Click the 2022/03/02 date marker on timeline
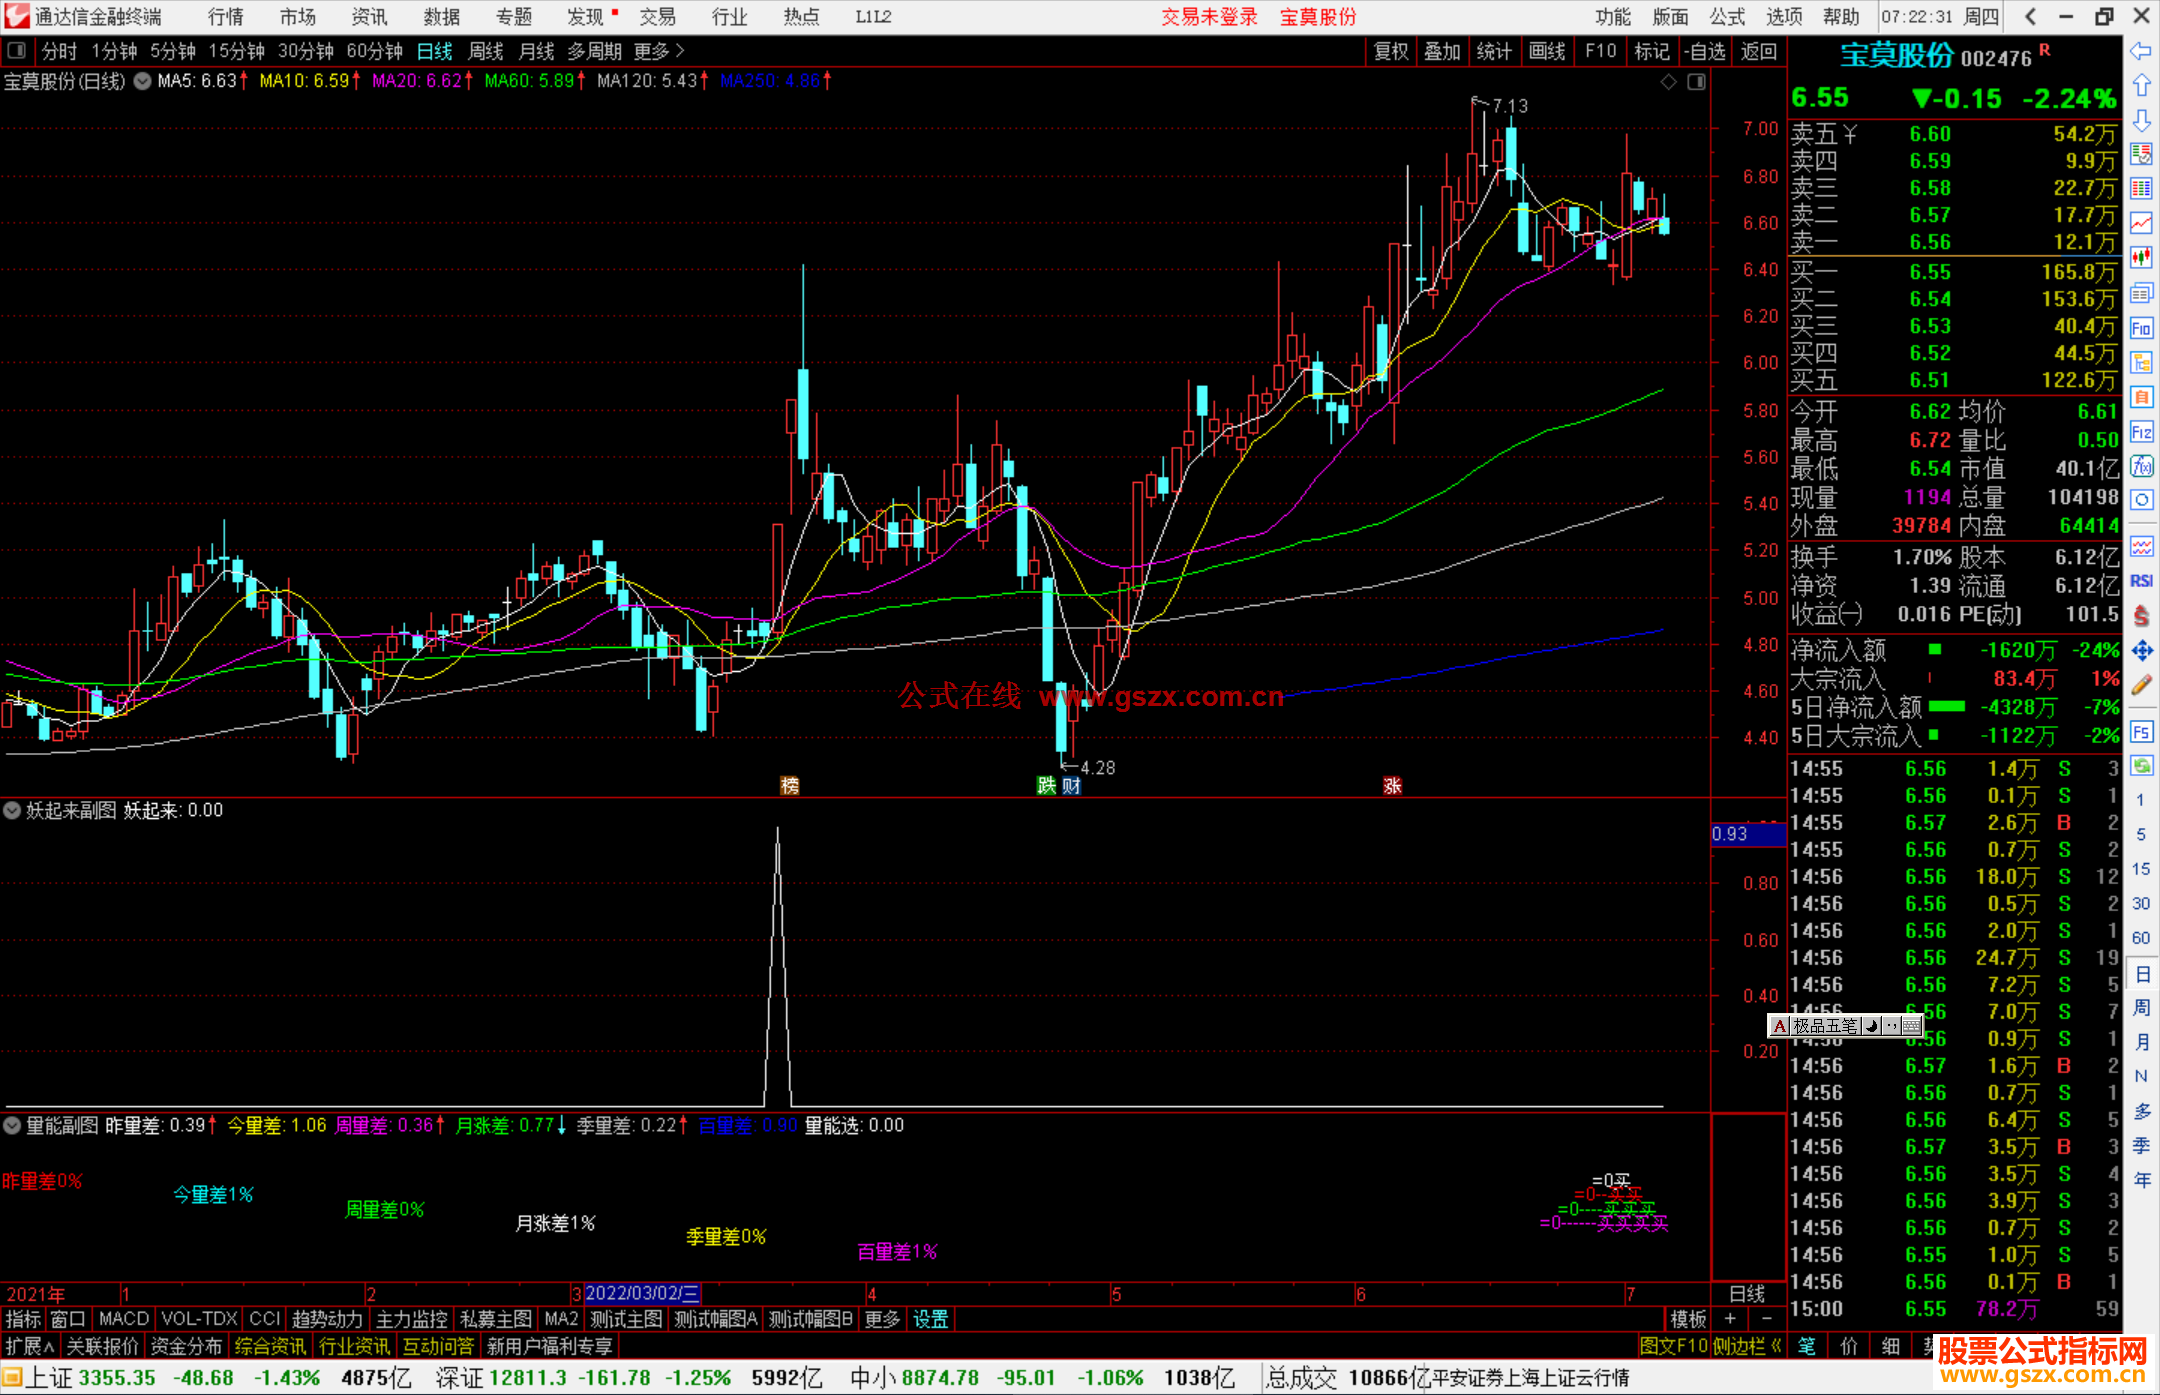2160x1395 pixels. coord(641,1293)
